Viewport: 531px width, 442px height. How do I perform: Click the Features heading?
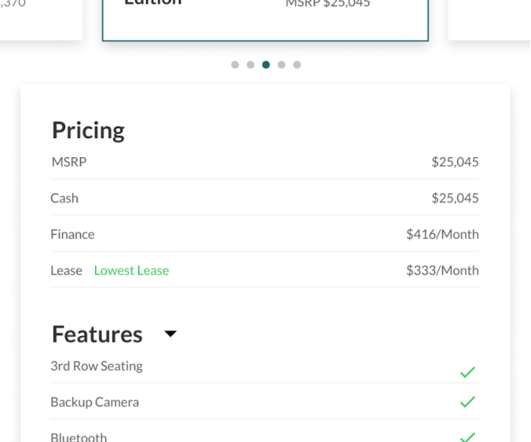pos(97,334)
